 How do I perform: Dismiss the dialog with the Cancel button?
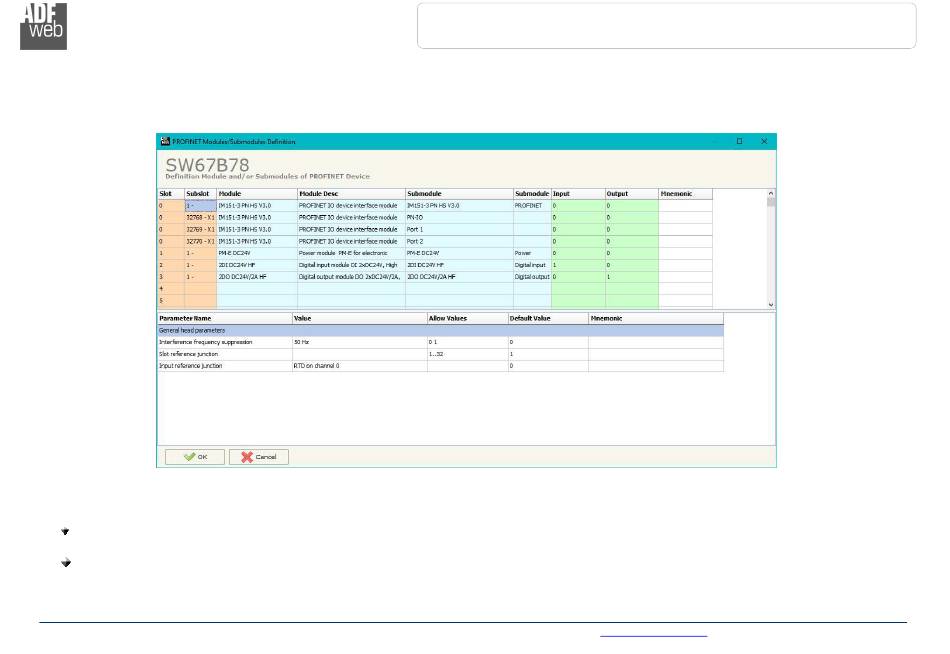pos(259,457)
